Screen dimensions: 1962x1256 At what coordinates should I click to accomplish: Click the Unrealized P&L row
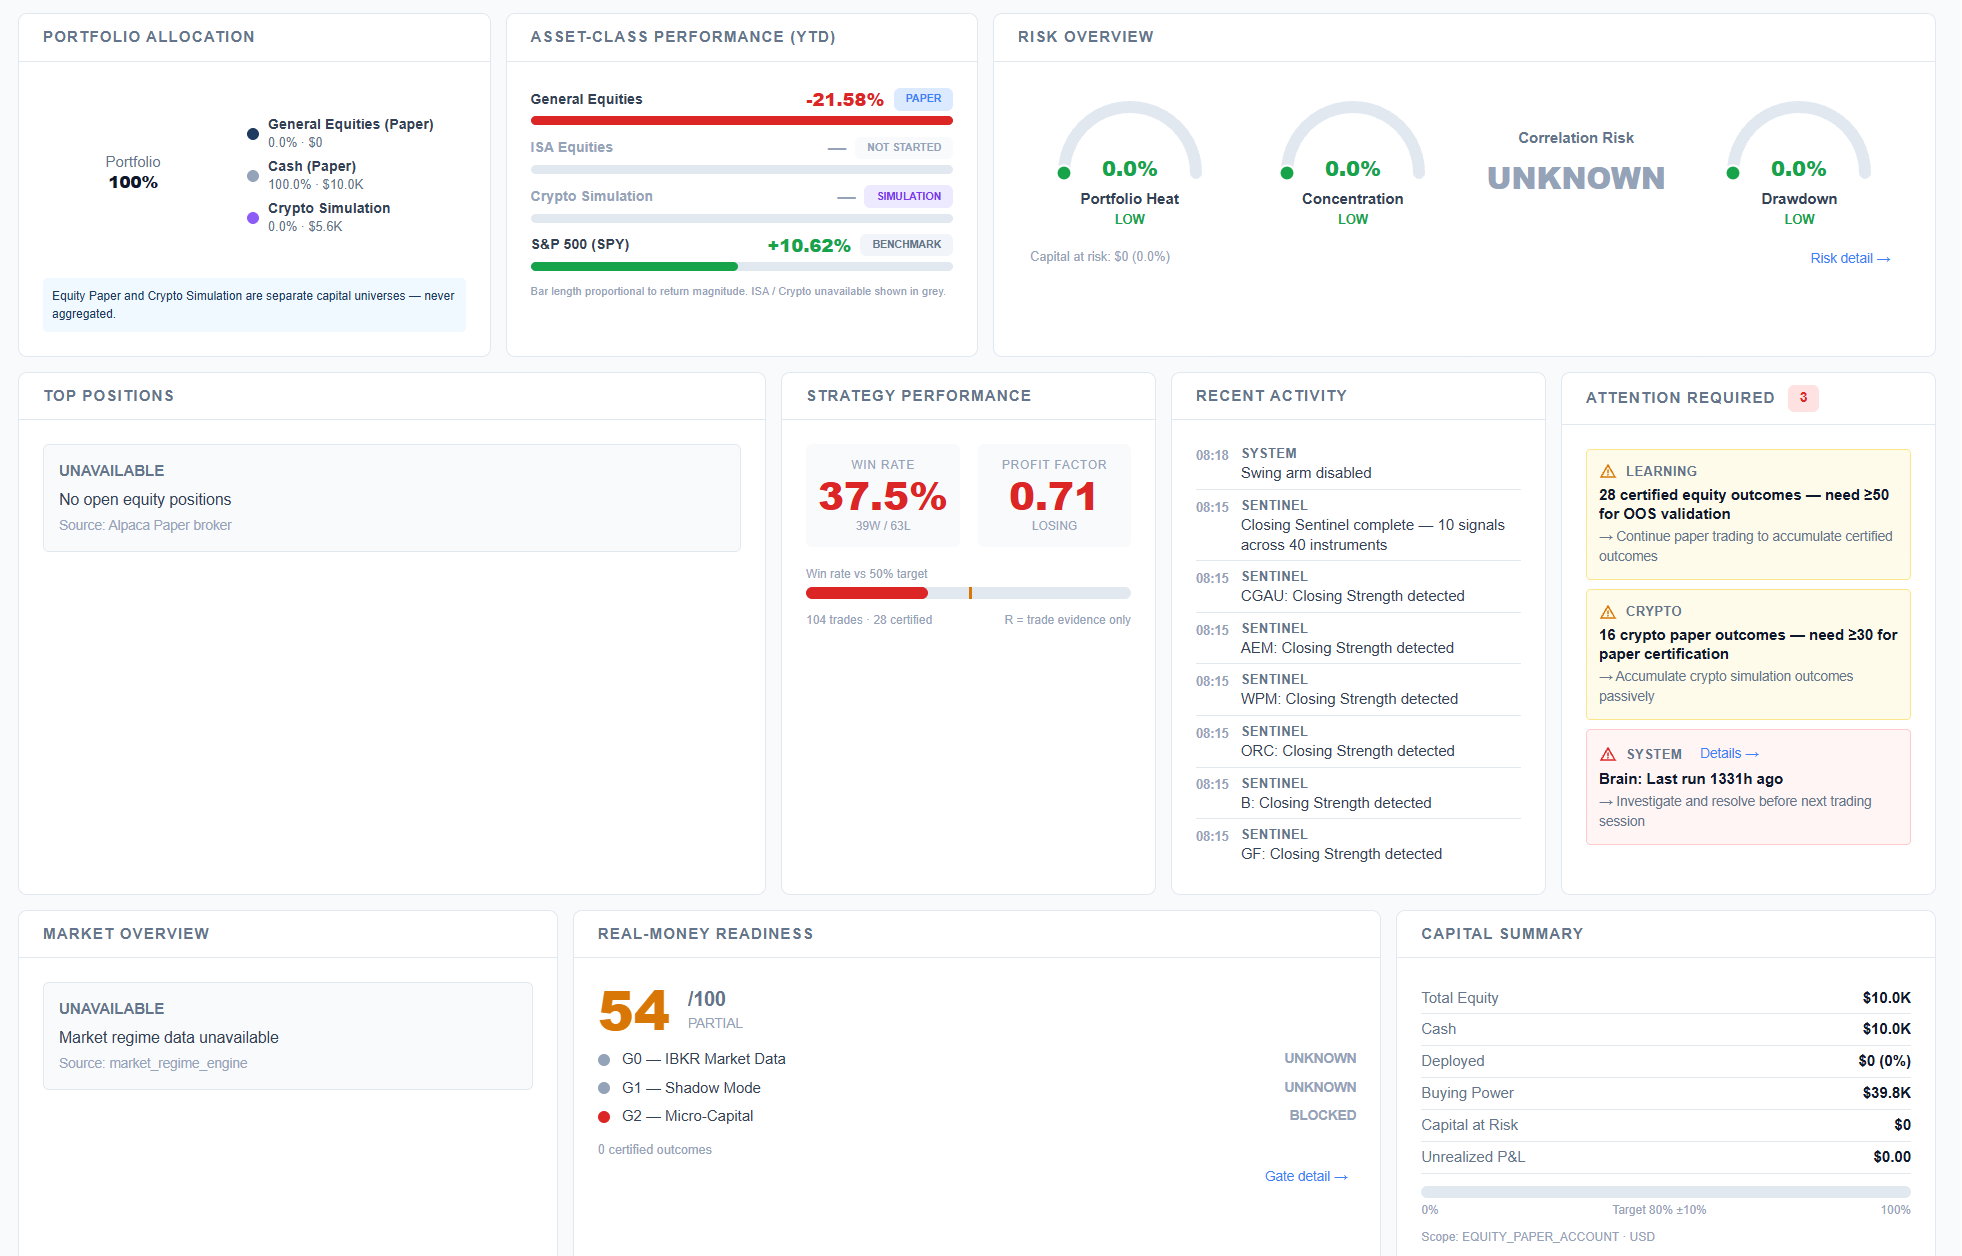click(x=1665, y=1157)
